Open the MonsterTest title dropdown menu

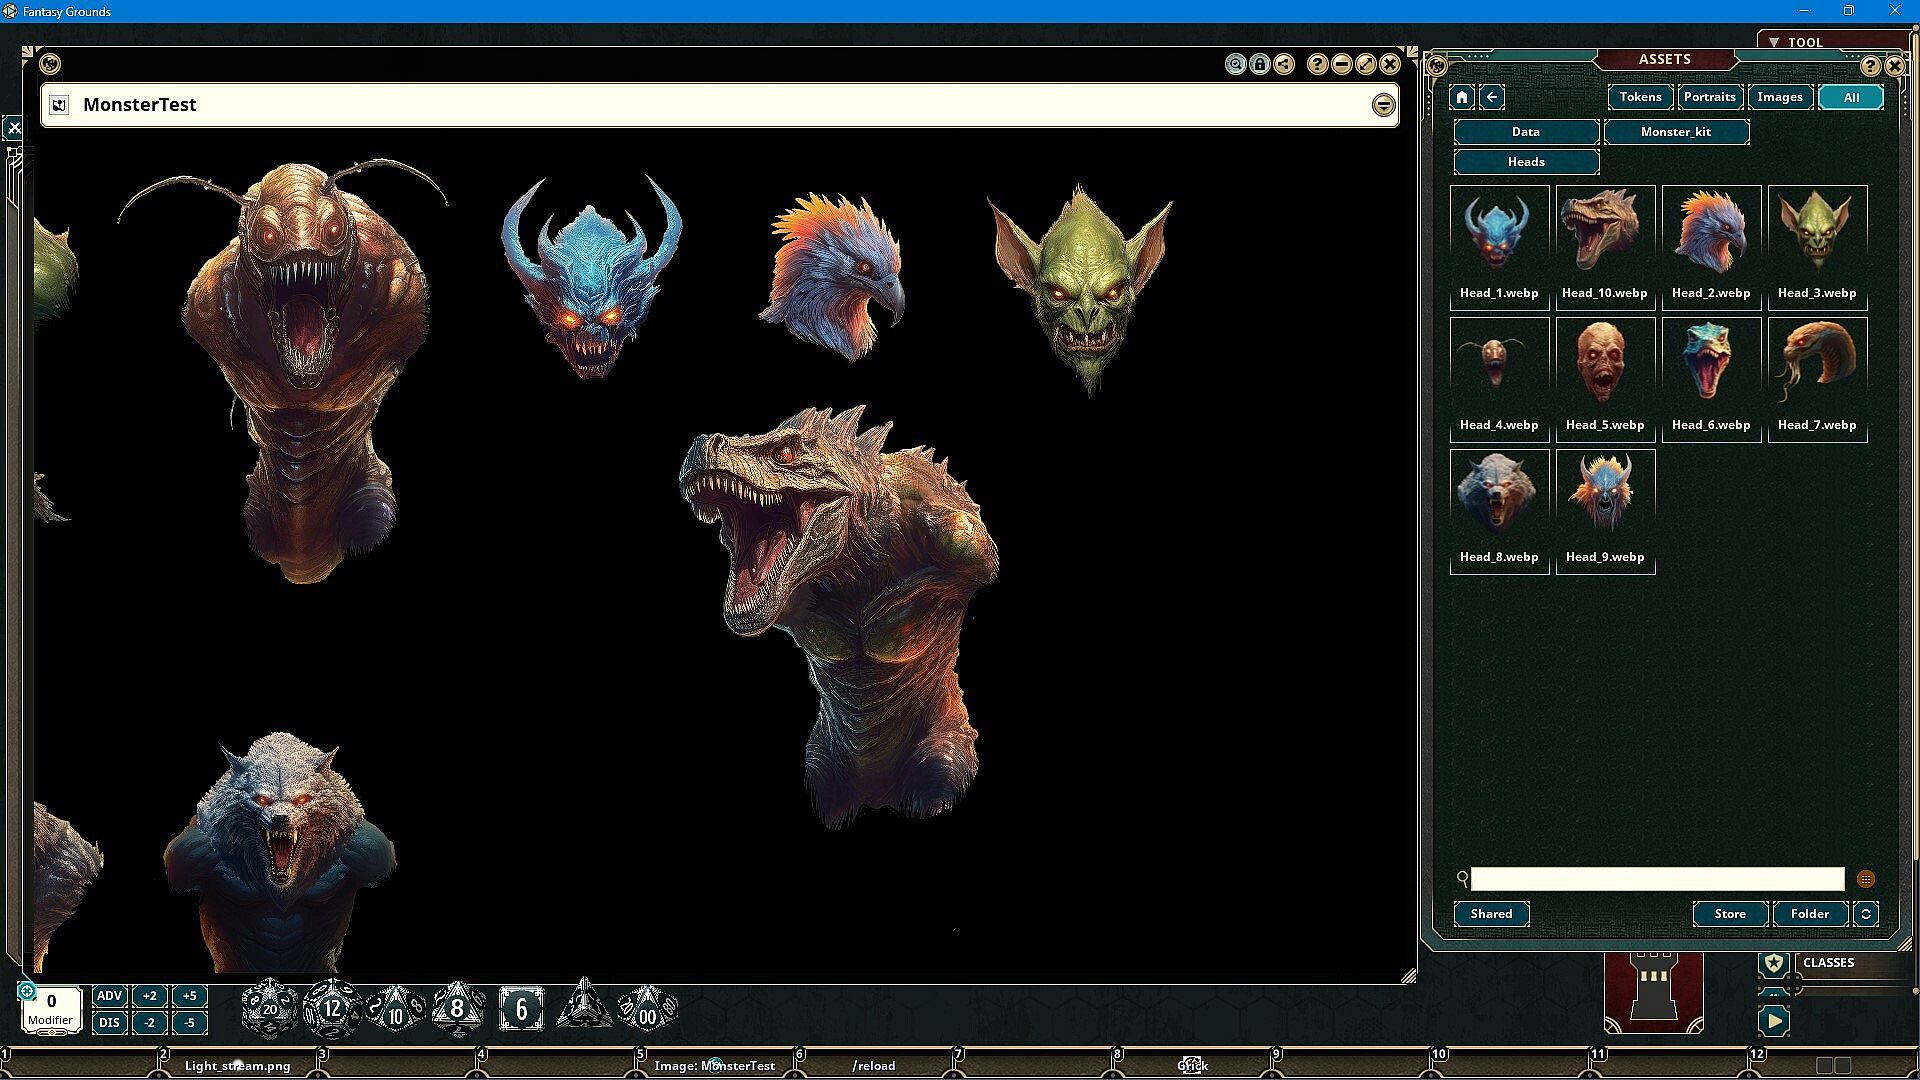point(1383,105)
